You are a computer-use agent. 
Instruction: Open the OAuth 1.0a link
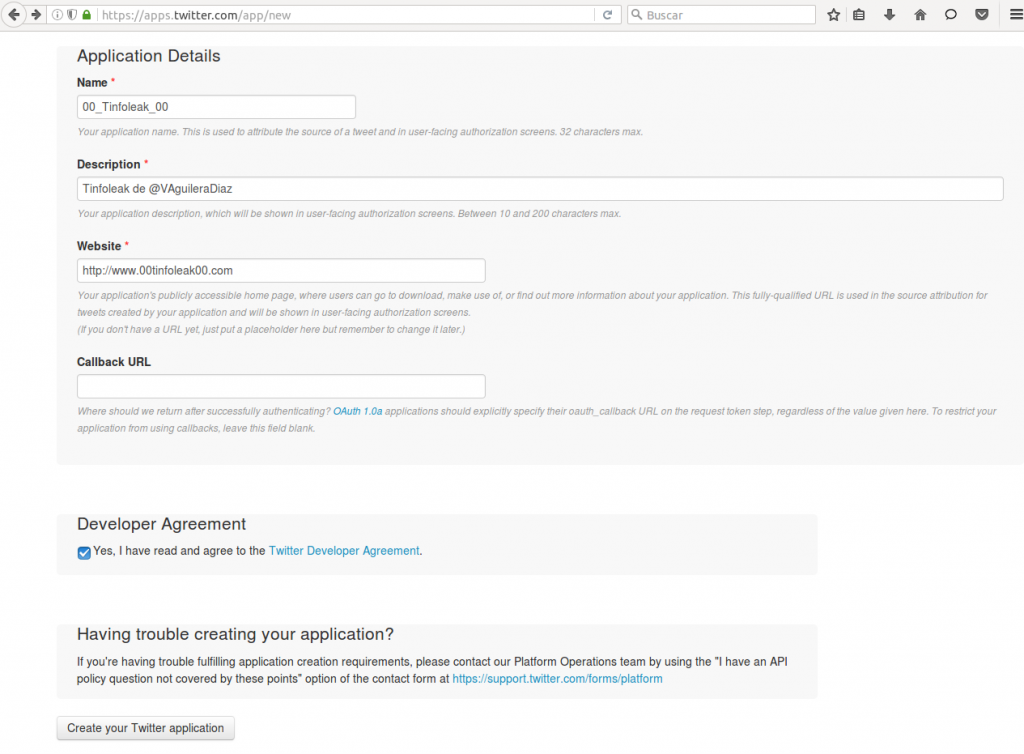coord(358,411)
